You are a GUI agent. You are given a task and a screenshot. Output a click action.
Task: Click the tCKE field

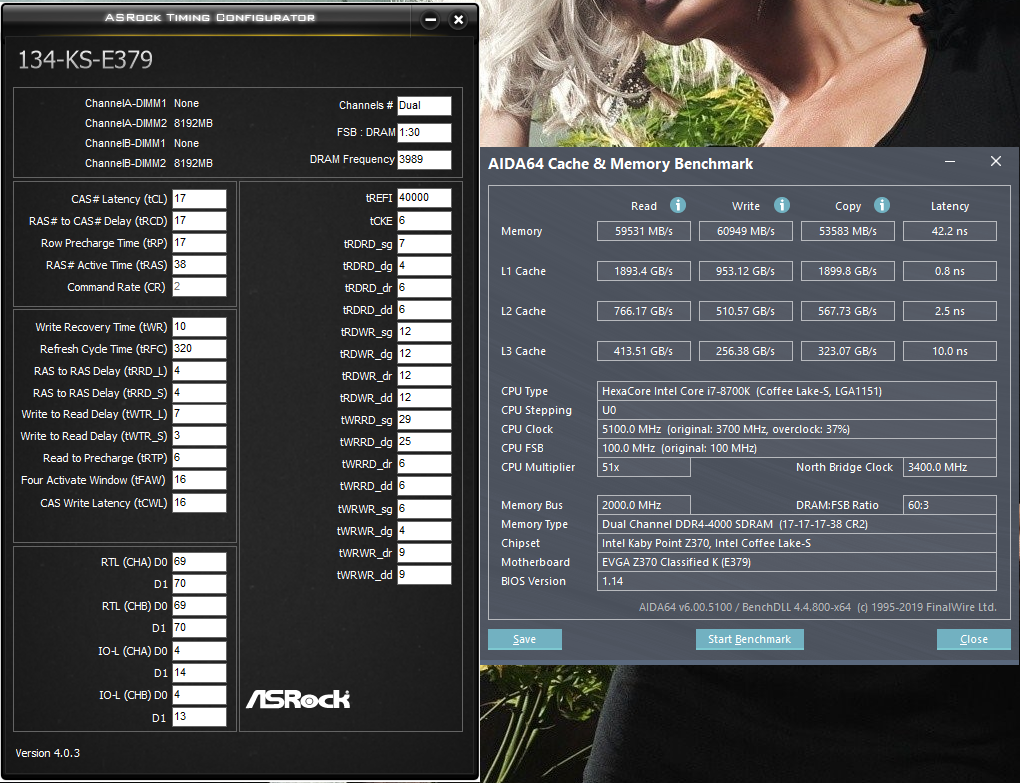click(424, 221)
